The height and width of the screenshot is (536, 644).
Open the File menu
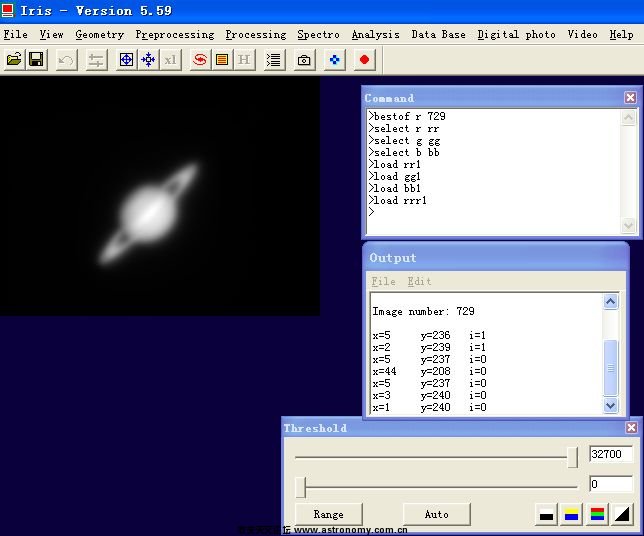click(16, 35)
